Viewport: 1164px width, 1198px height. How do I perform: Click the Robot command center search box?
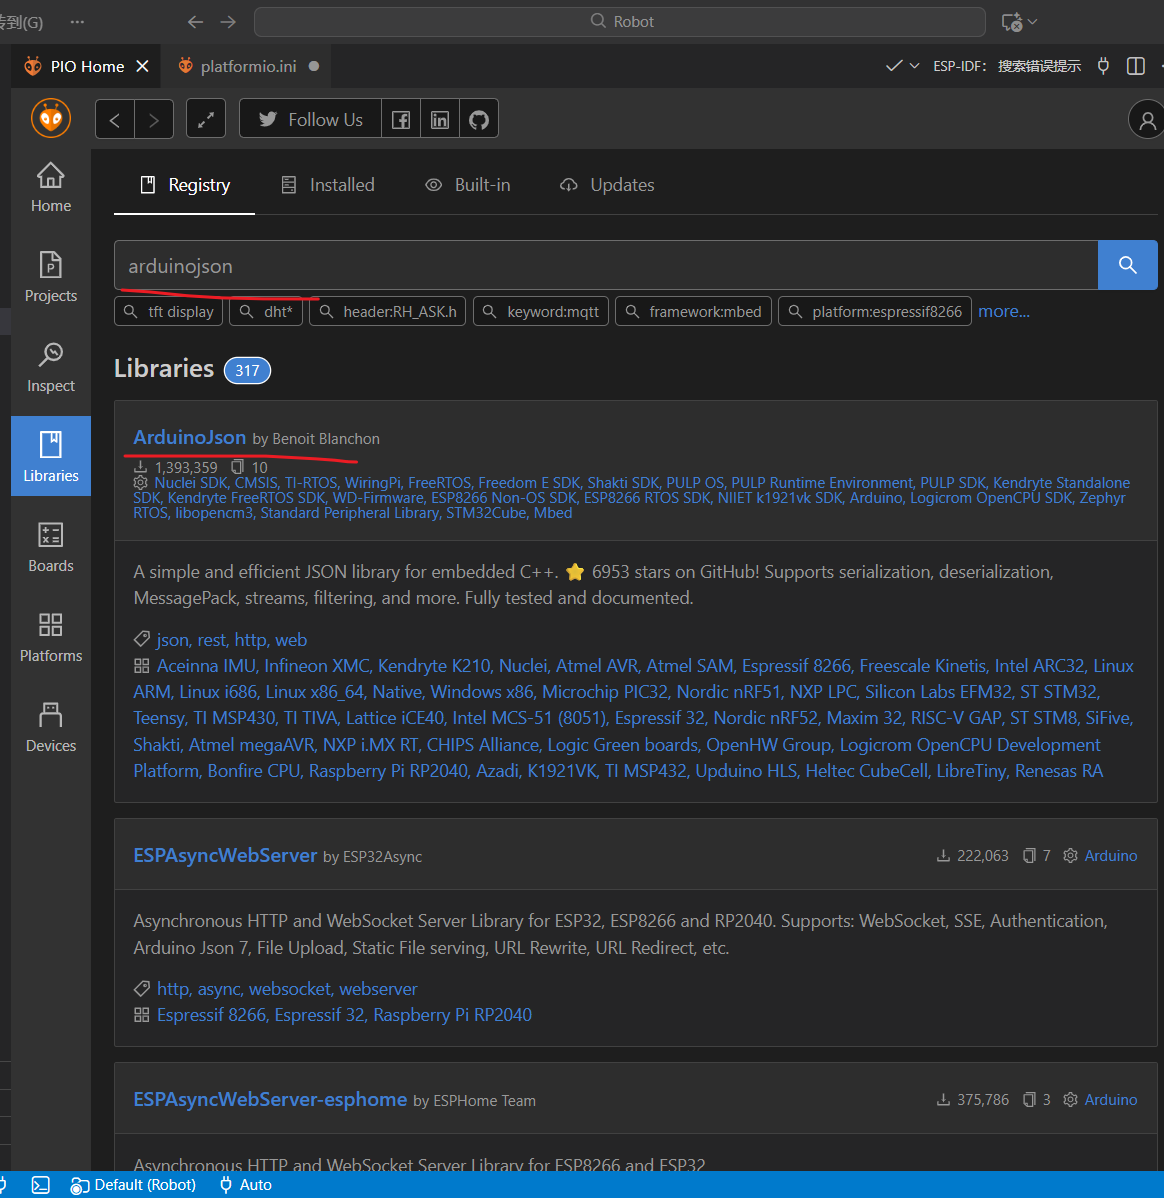619,21
